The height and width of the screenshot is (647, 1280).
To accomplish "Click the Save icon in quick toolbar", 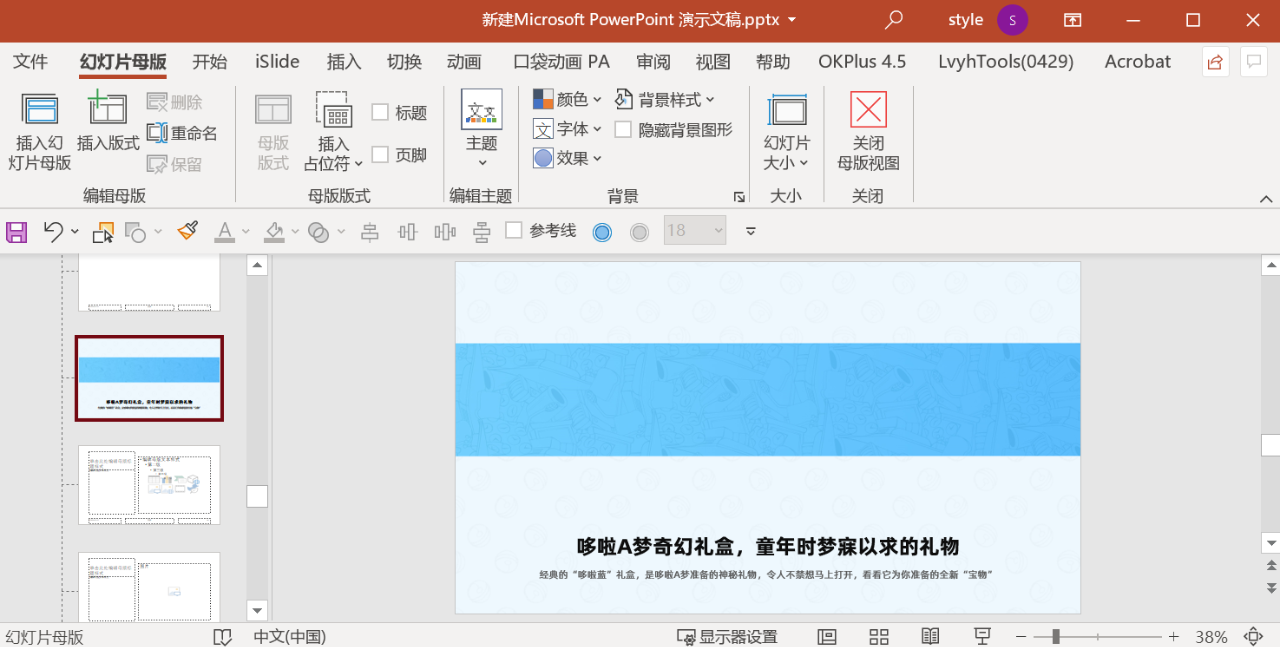I will 16,232.
